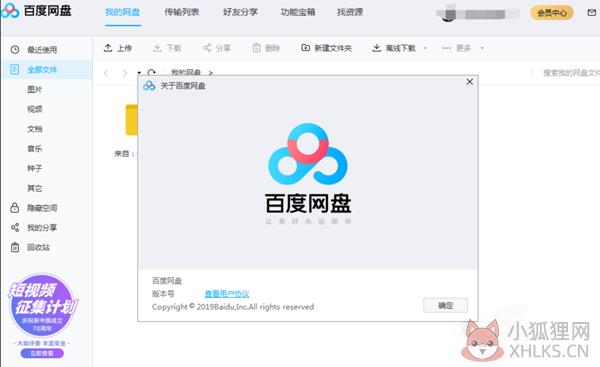Select 图片 category in sidebar
The image size is (600, 367).
(34, 90)
